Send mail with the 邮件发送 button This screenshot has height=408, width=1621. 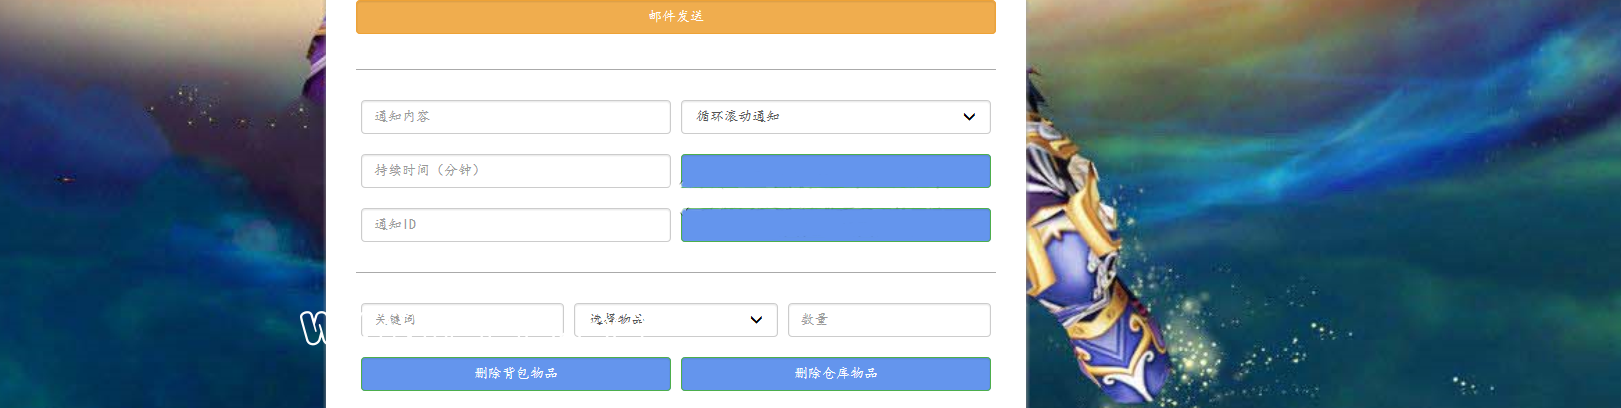[x=675, y=17]
